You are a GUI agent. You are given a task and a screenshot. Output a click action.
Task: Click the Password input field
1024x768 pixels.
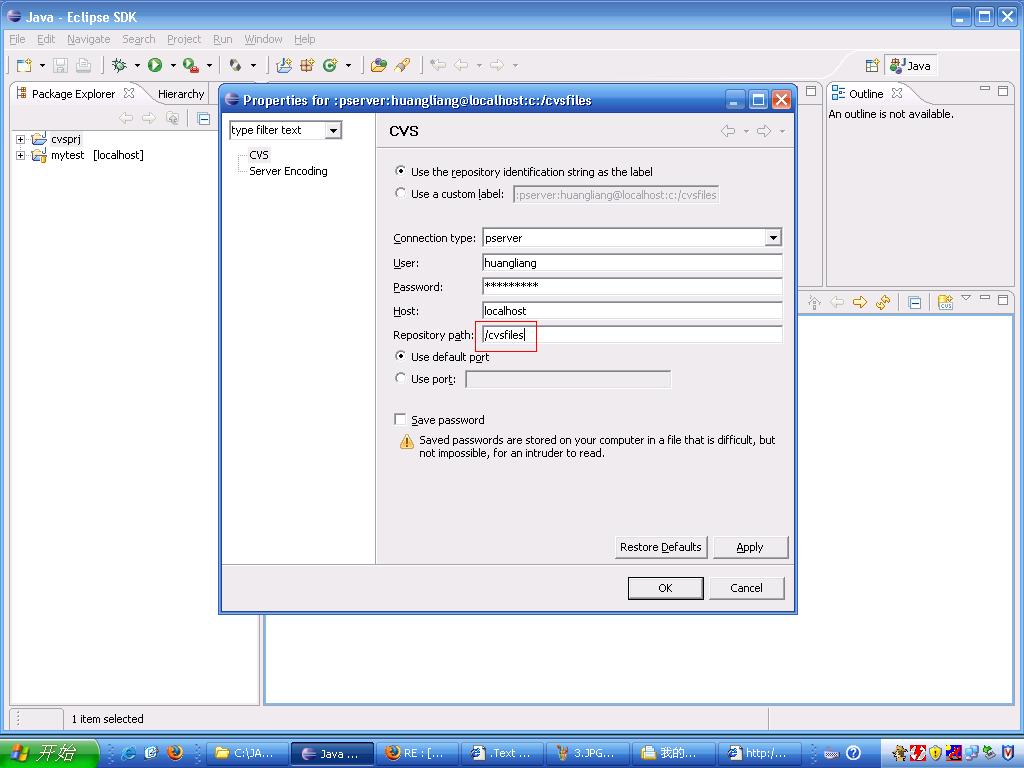632,286
